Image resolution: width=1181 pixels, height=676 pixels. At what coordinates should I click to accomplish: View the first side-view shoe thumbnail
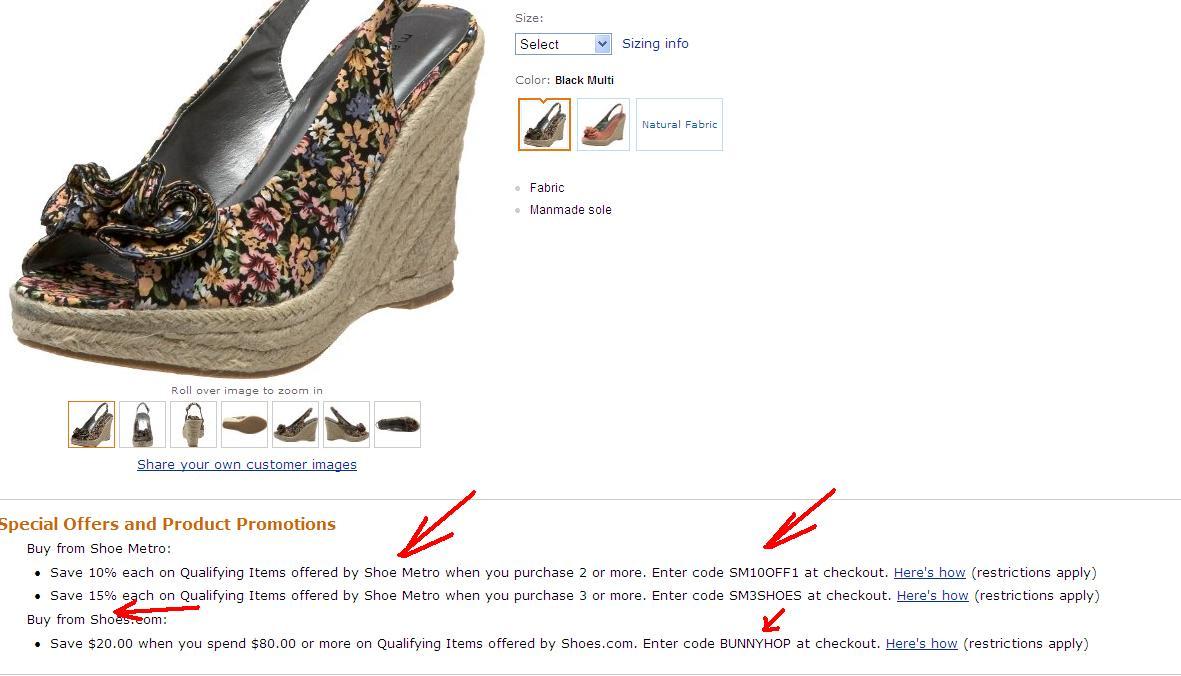pos(91,425)
